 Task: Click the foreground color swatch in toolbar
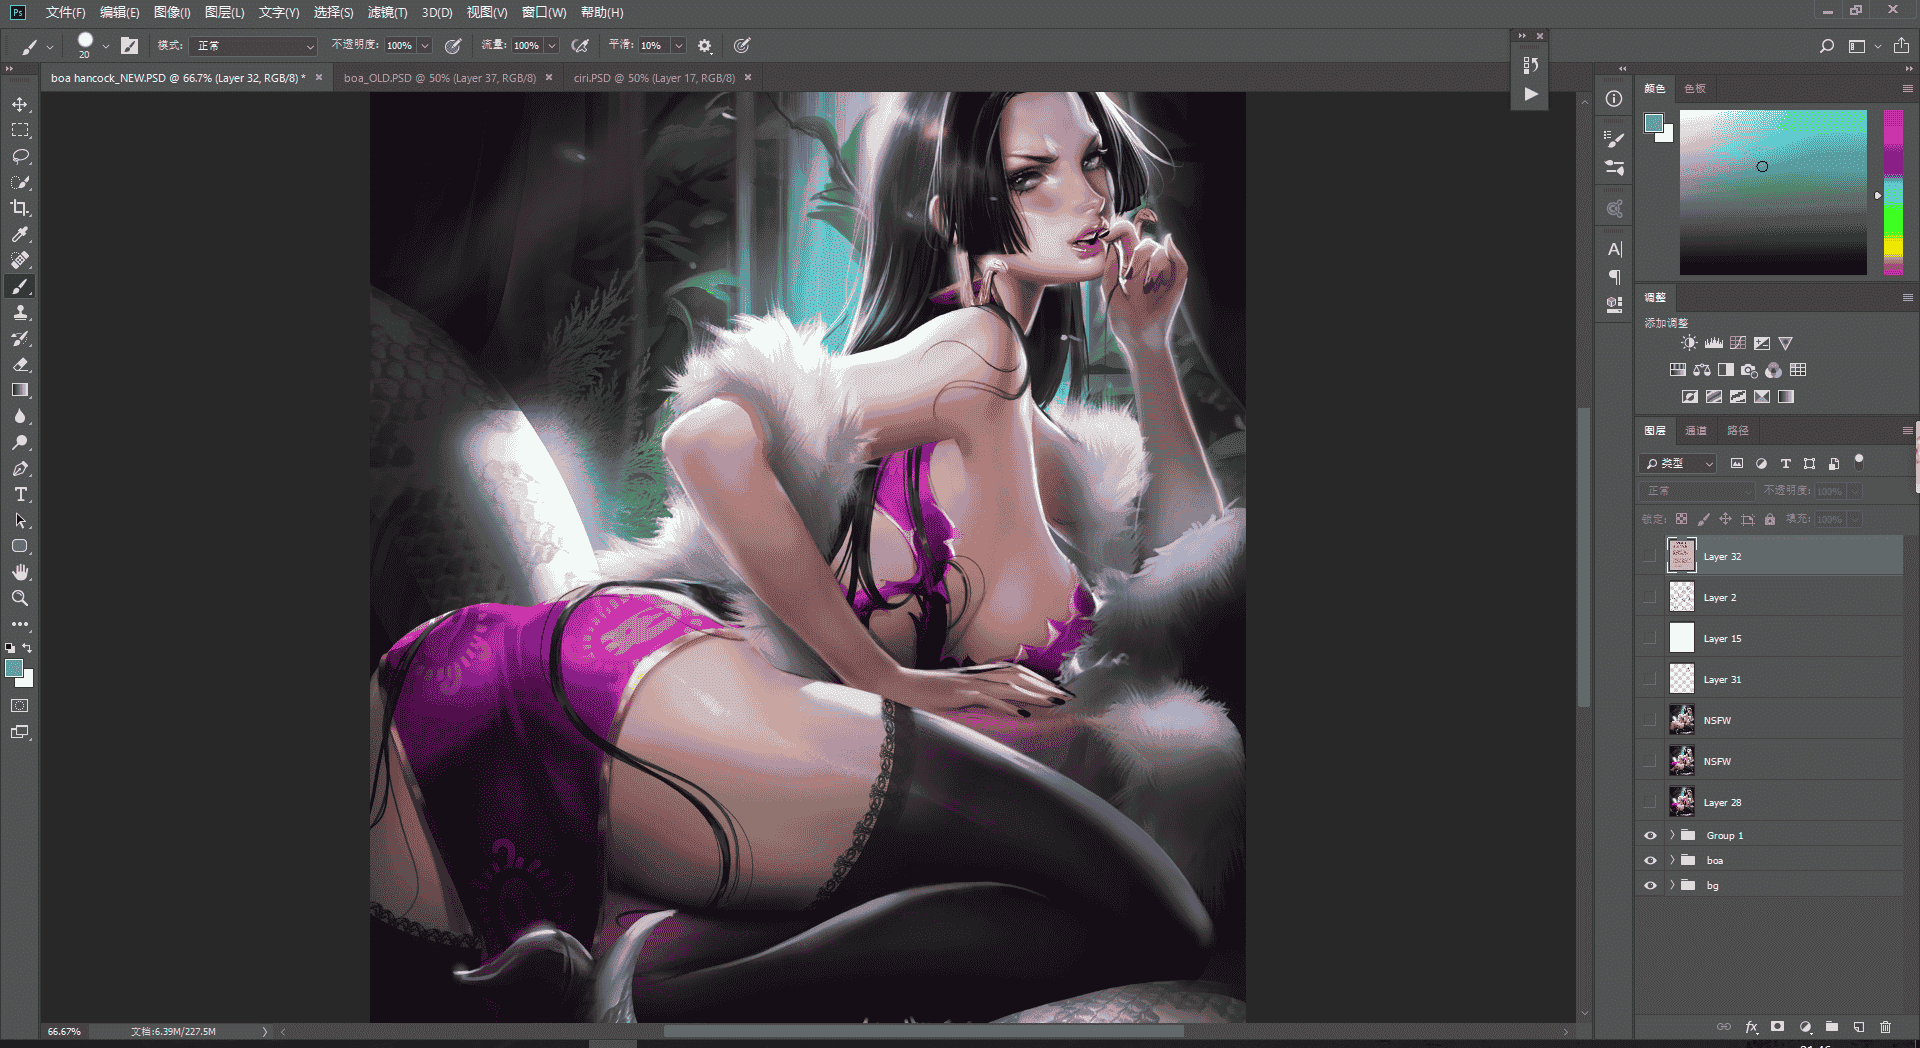point(14,668)
